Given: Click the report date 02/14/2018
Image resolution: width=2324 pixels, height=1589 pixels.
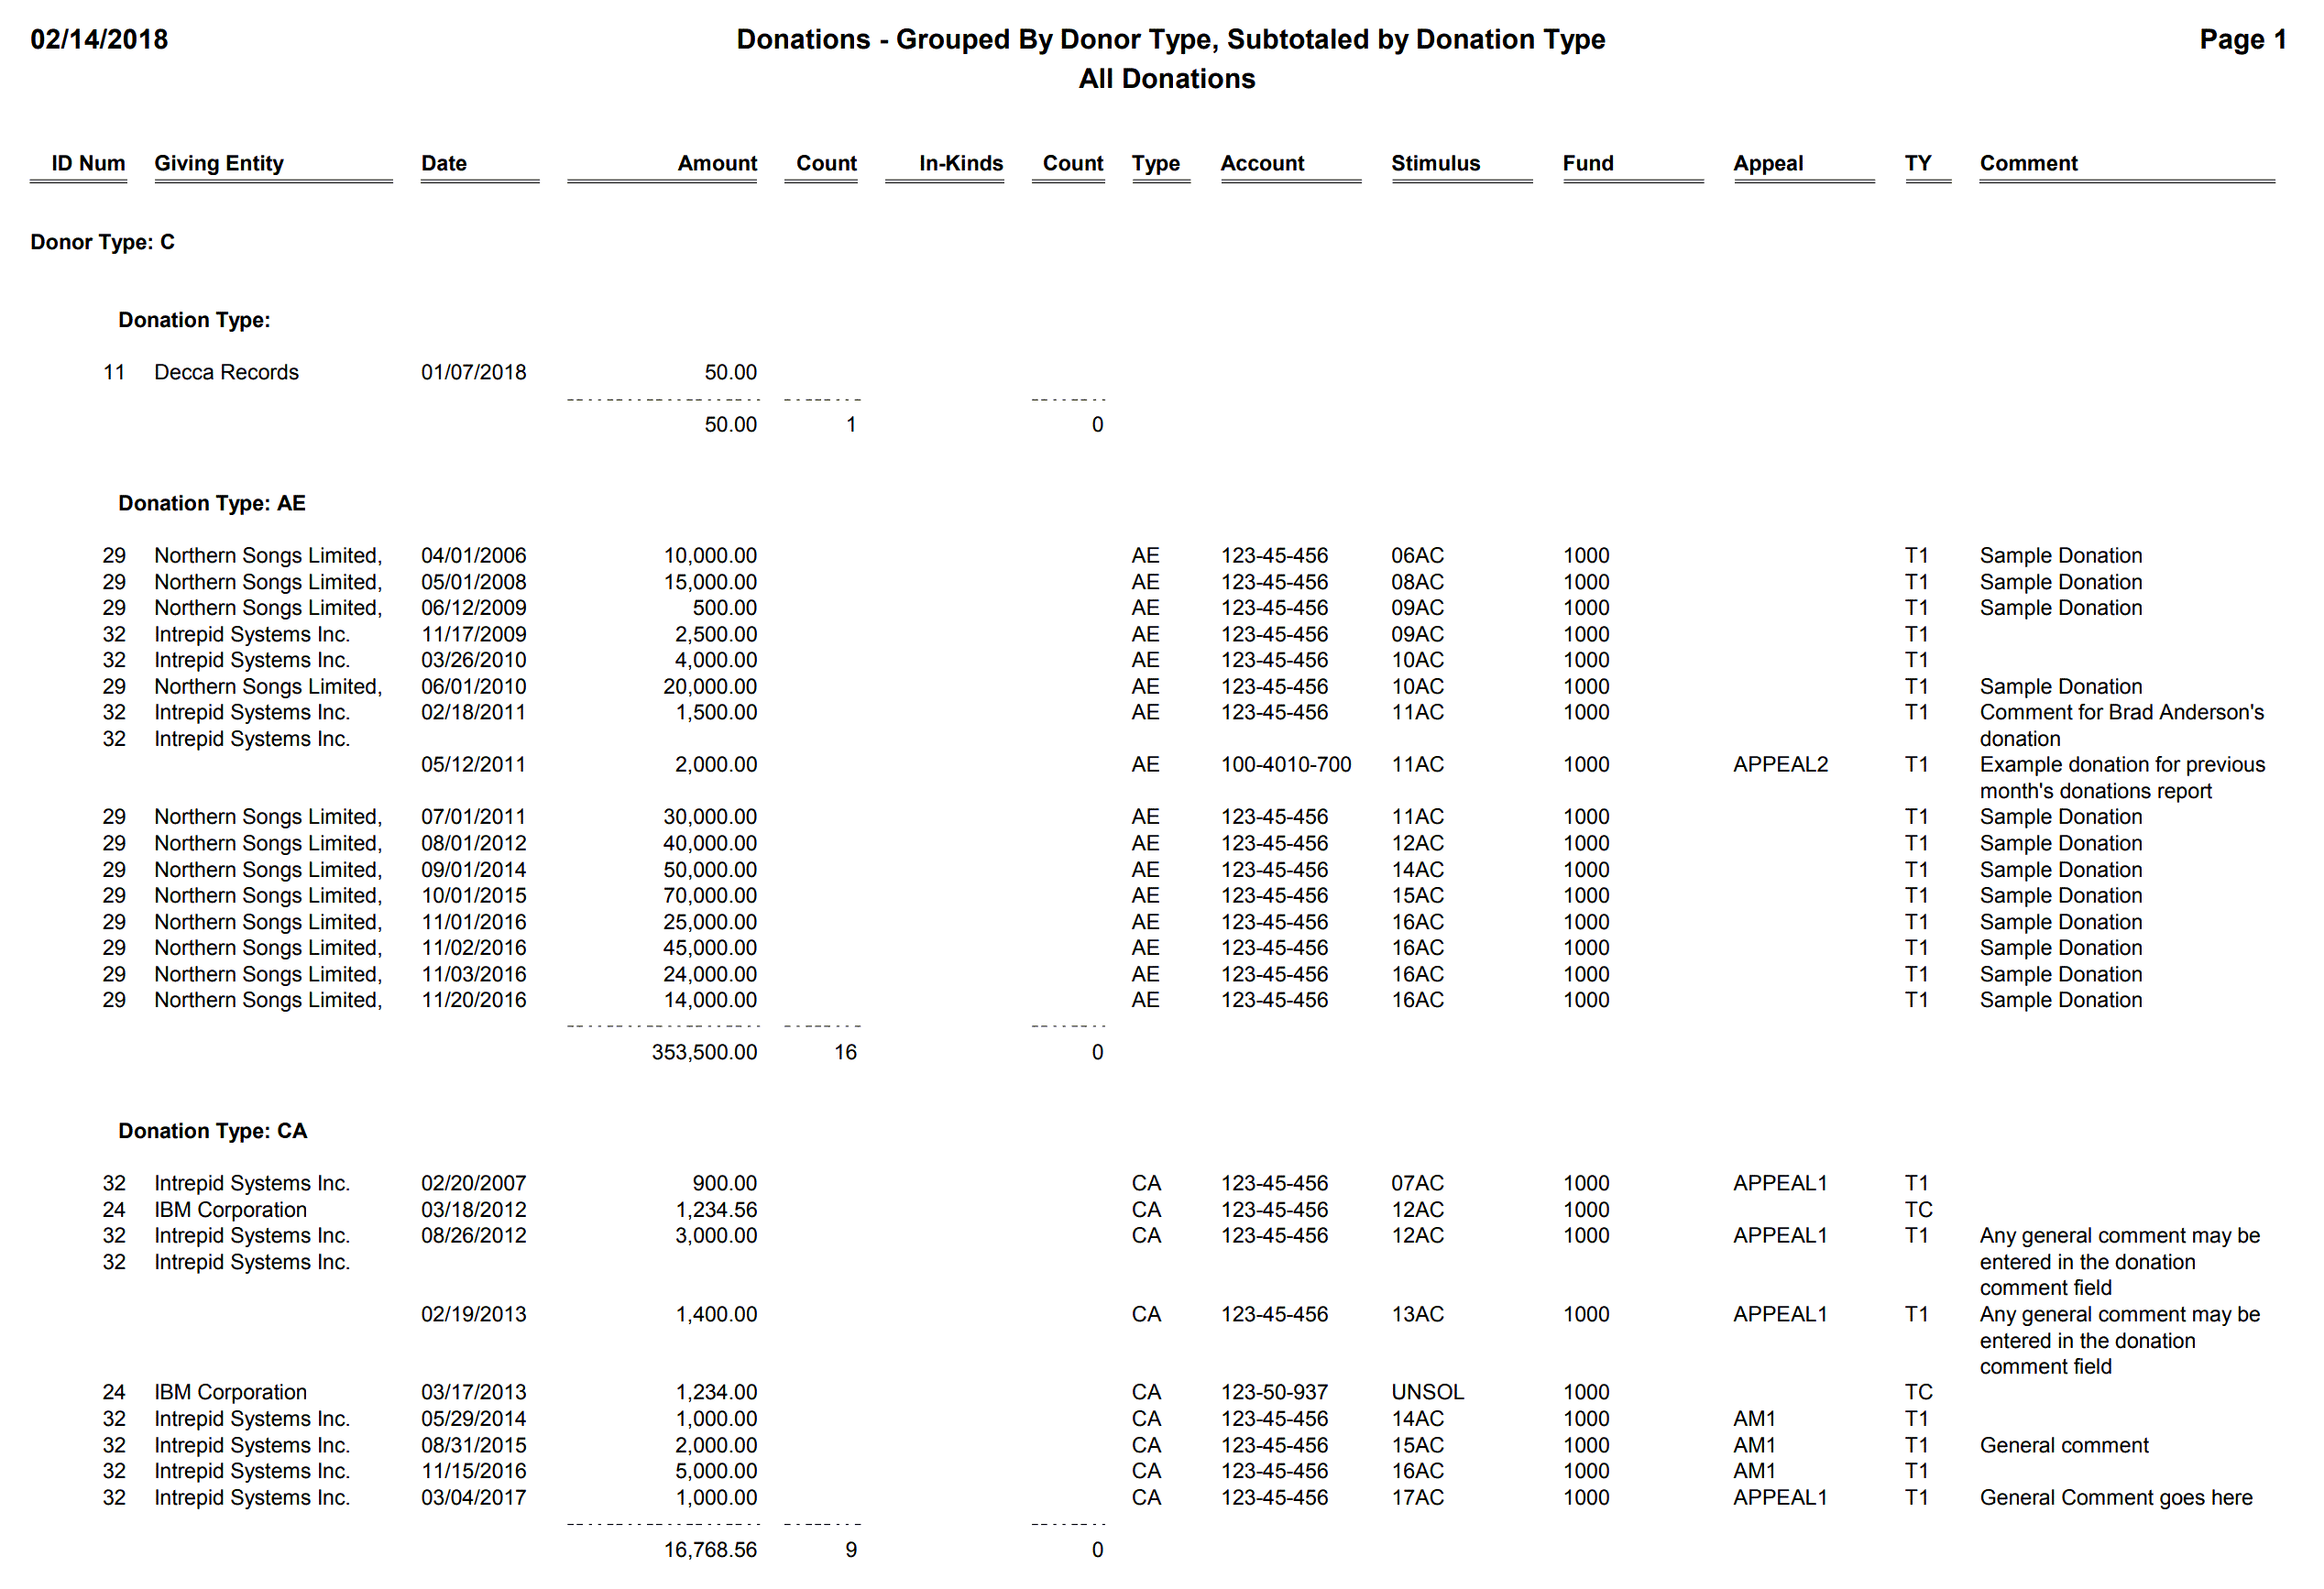Looking at the screenshot, I should [99, 39].
